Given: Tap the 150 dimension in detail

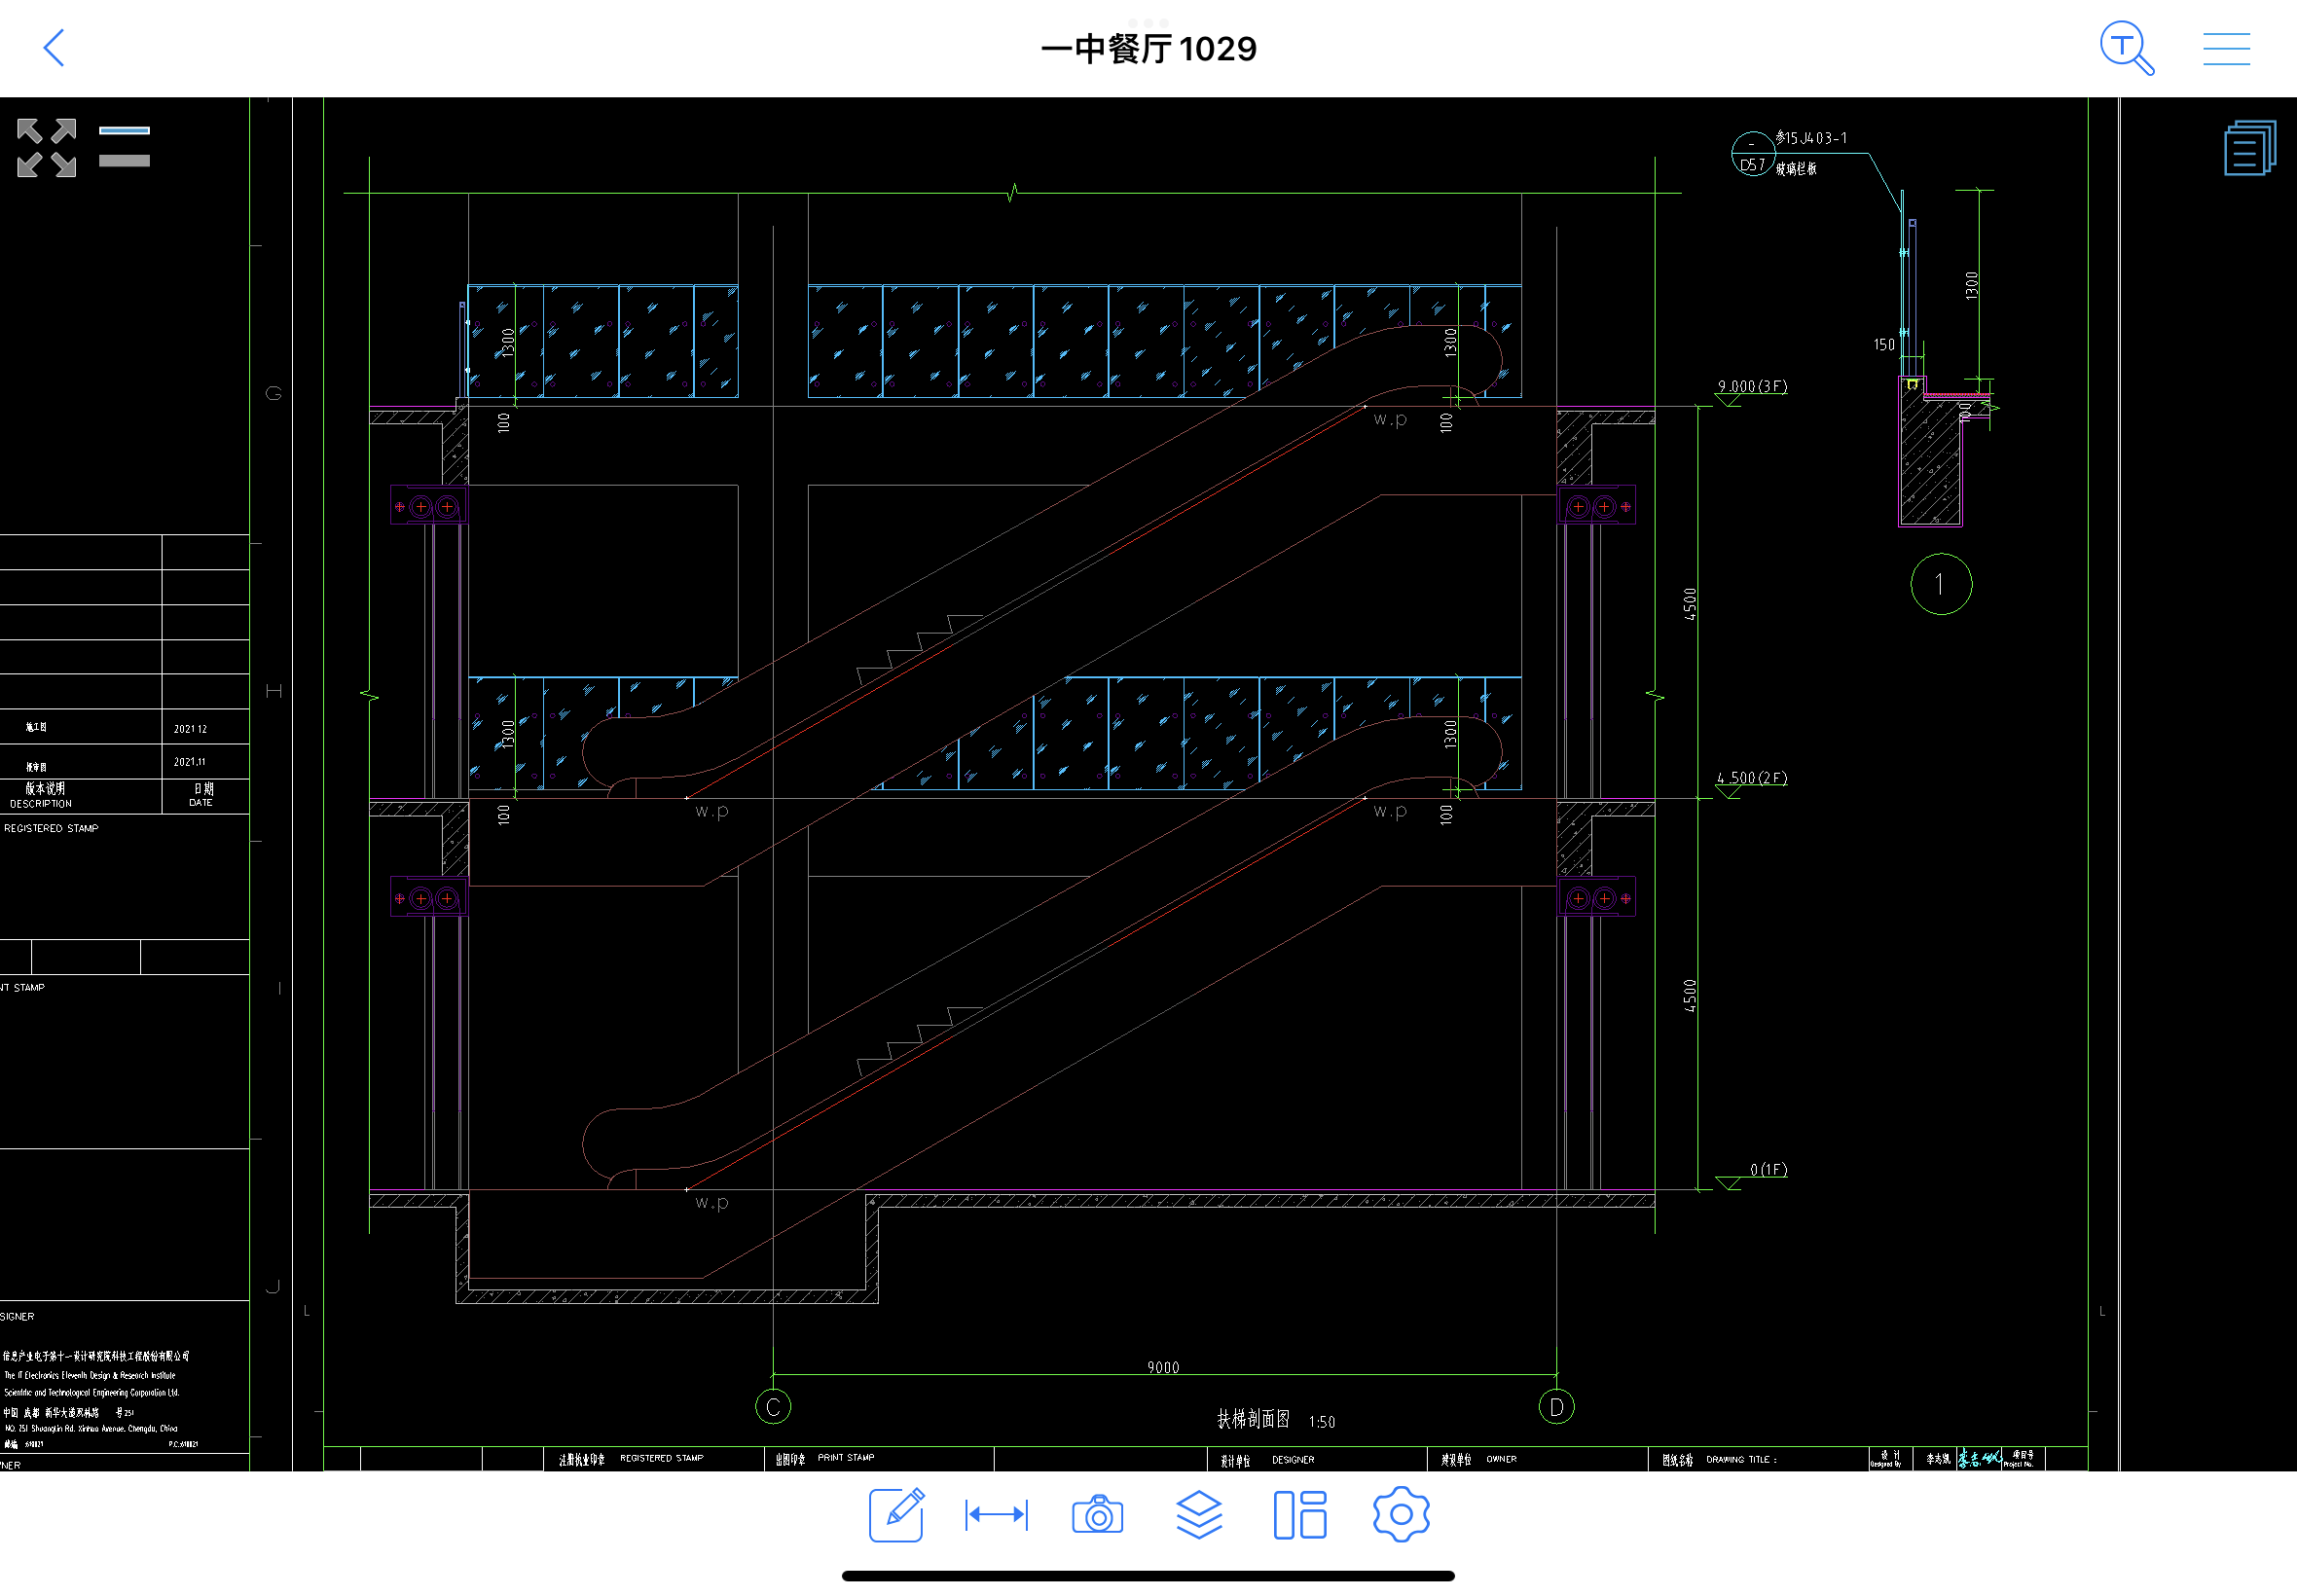Looking at the screenshot, I should [1883, 344].
